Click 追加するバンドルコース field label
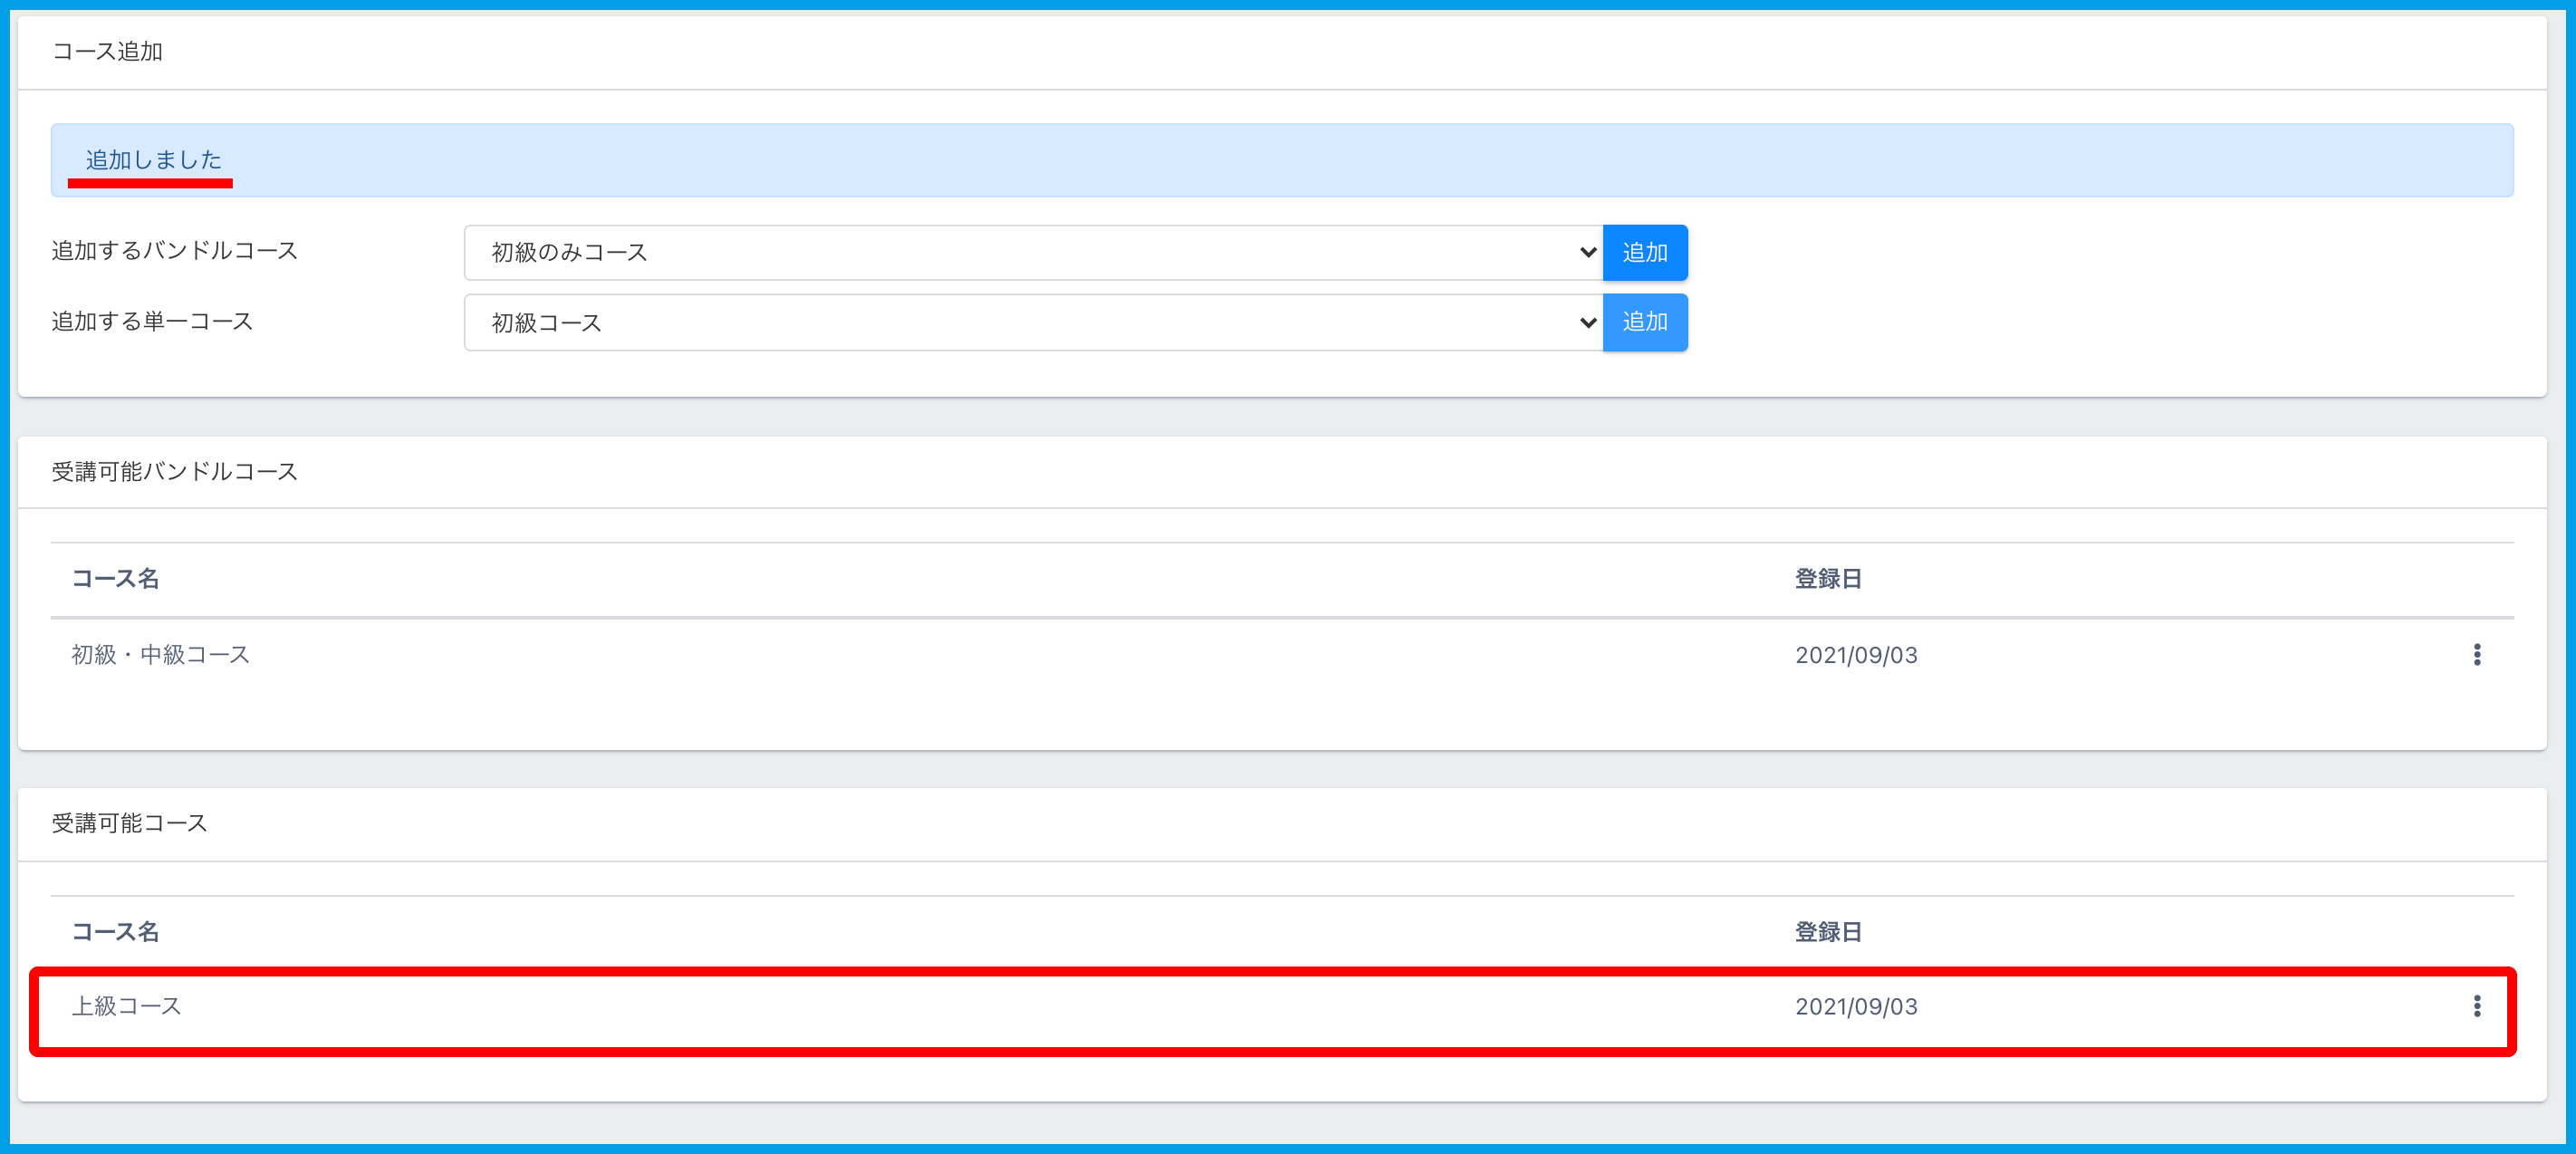 click(175, 251)
